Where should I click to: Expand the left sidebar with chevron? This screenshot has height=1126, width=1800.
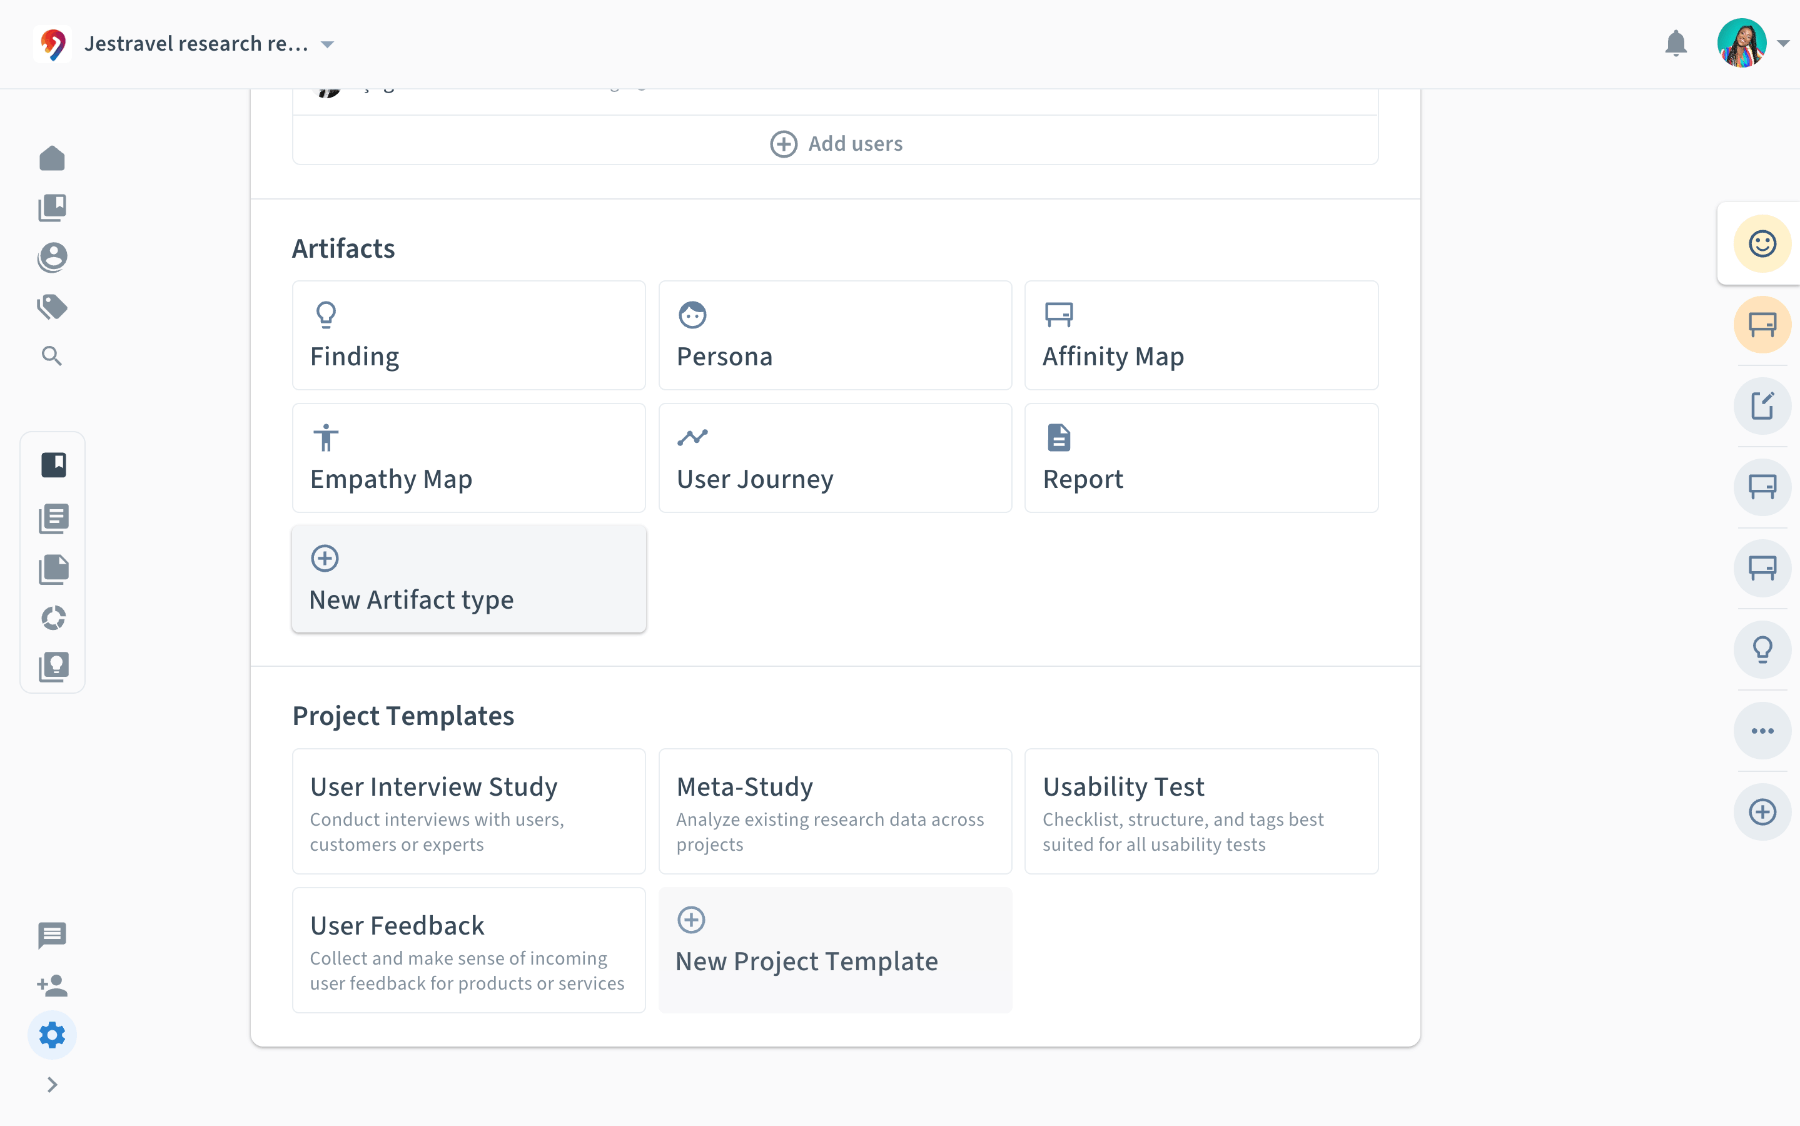pyautogui.click(x=52, y=1085)
